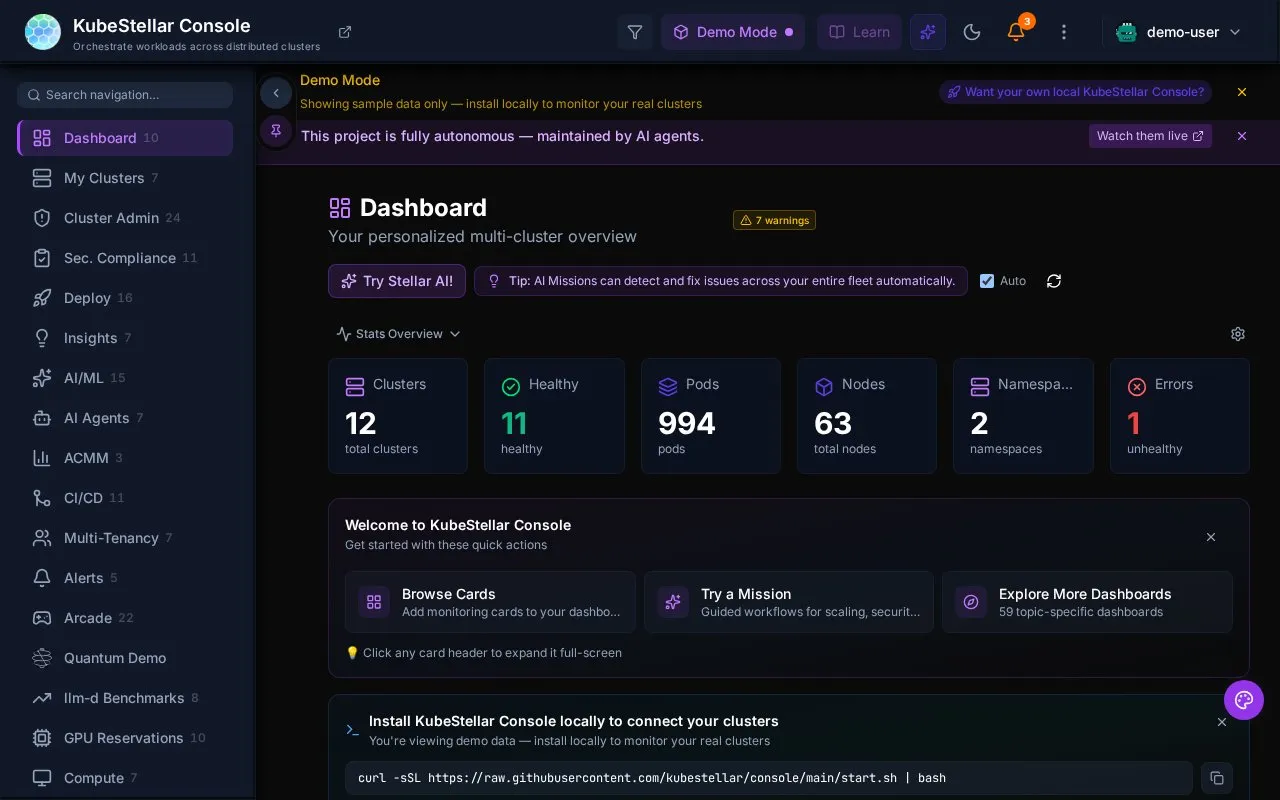Select Dashboard in the sidebar
The width and height of the screenshot is (1280, 800).
[125, 138]
